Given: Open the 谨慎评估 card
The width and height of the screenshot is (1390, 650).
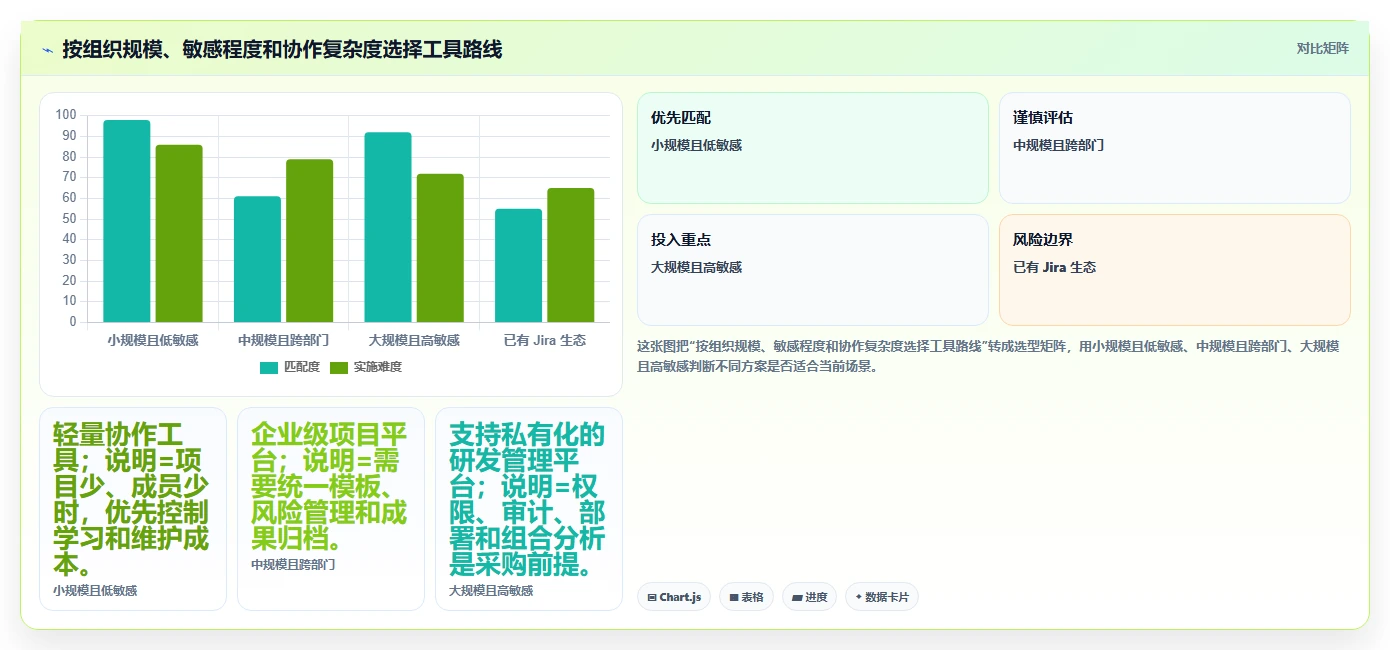Looking at the screenshot, I should (x=1174, y=148).
